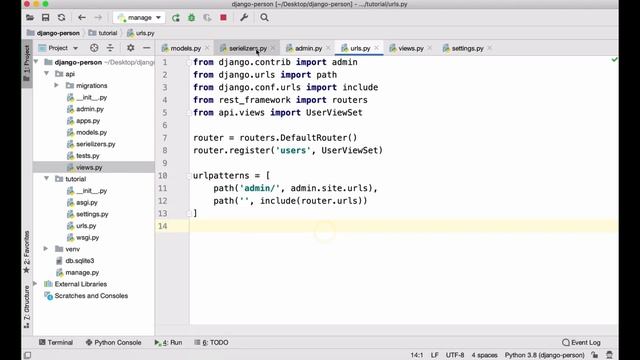Start debugging with the green bug icon
Viewport: 640px width, 360px height.
point(191,18)
